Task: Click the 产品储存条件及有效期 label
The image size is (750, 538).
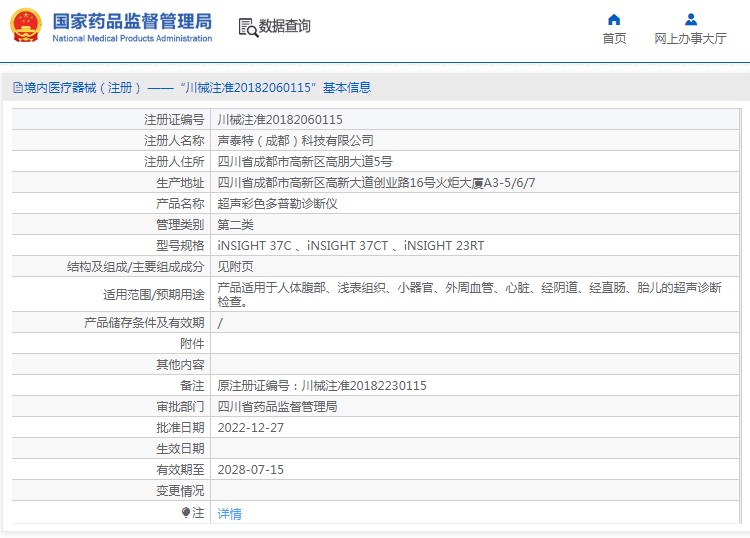Action: coord(144,322)
